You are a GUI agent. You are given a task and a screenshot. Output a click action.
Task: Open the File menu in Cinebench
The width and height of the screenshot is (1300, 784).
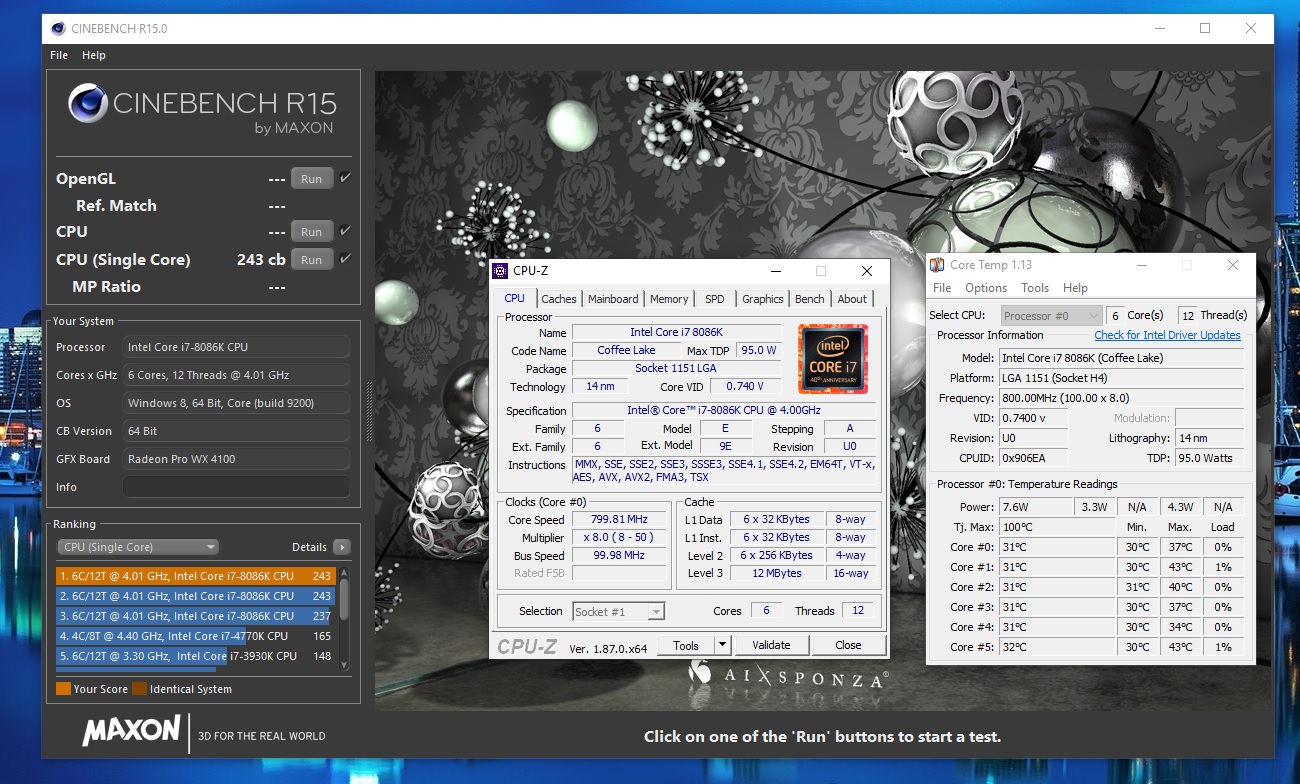pyautogui.click(x=59, y=55)
